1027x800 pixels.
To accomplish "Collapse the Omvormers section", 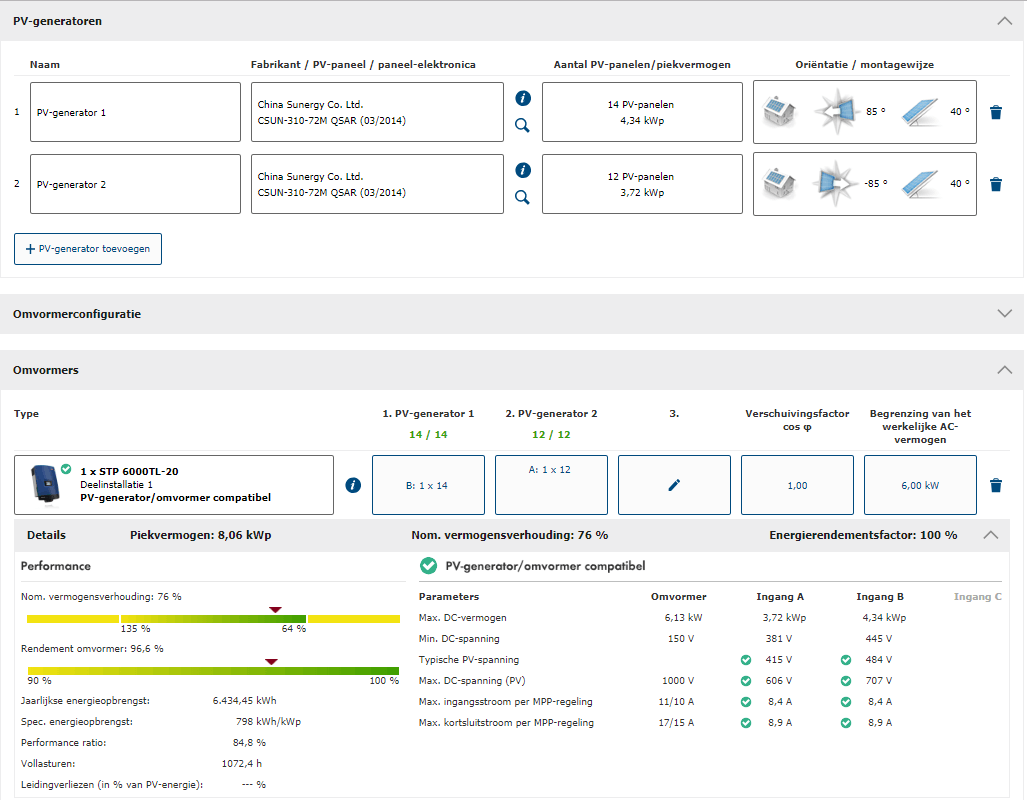I will (1005, 370).
